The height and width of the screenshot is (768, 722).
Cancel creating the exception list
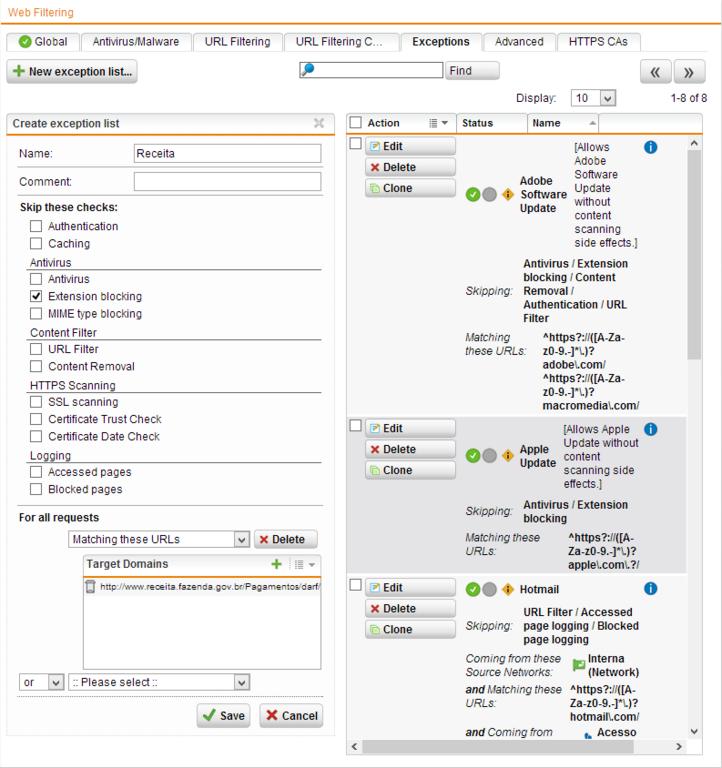click(291, 716)
